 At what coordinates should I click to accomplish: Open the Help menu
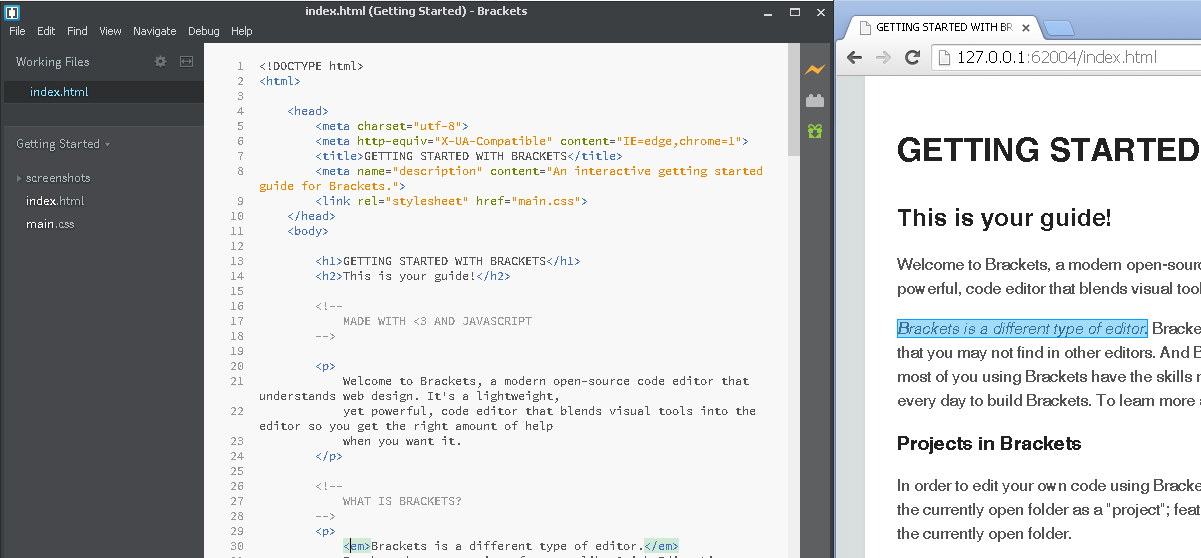click(x=242, y=31)
